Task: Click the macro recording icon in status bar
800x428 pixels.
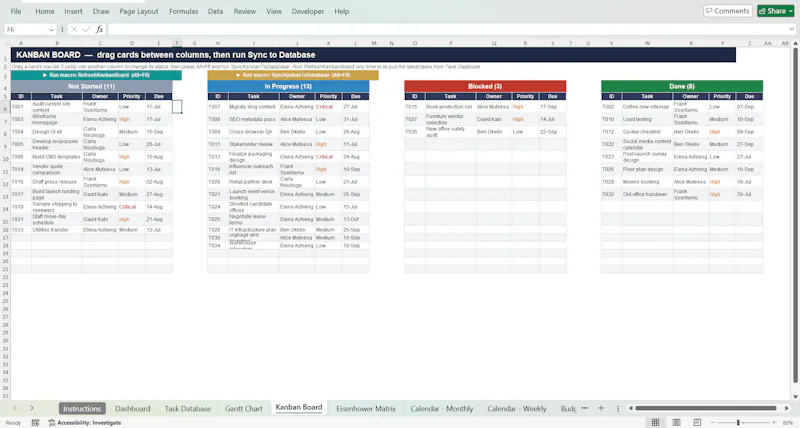Action: [x=35, y=422]
